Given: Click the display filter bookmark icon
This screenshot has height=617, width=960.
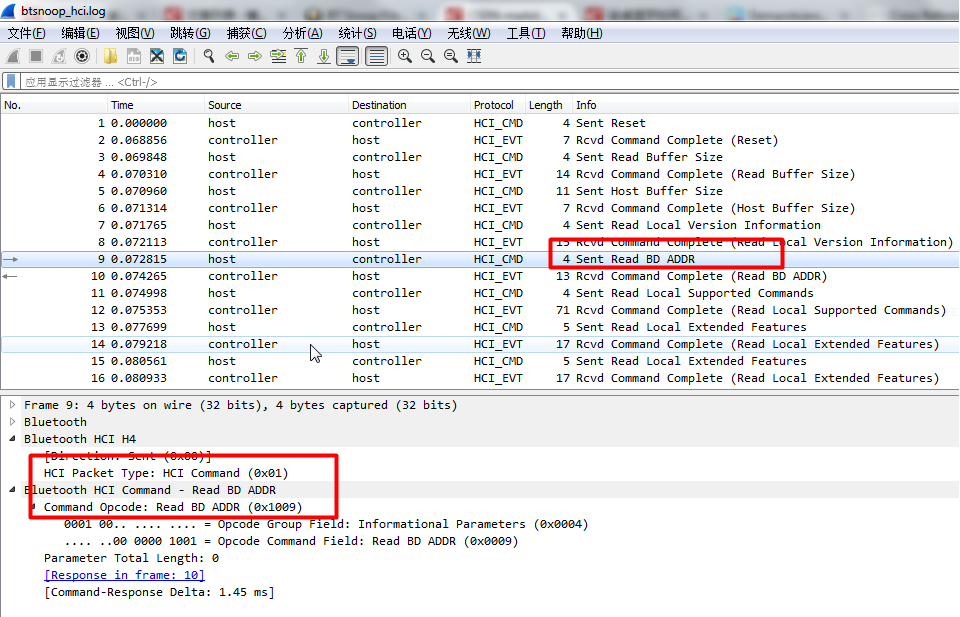Looking at the screenshot, I should point(11,81).
